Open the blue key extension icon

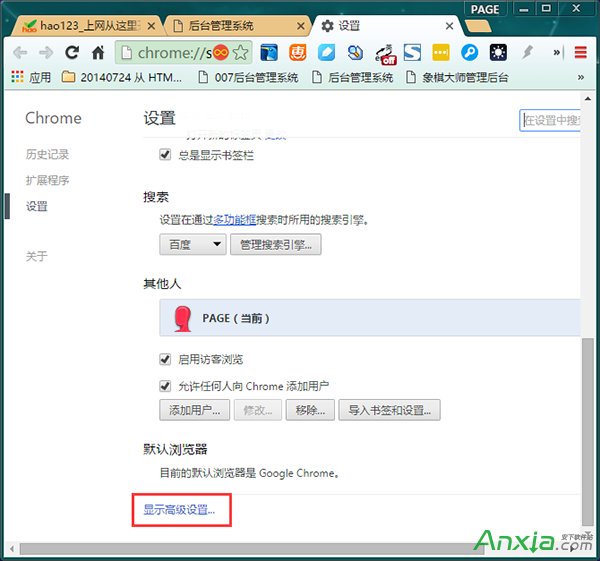click(x=470, y=52)
